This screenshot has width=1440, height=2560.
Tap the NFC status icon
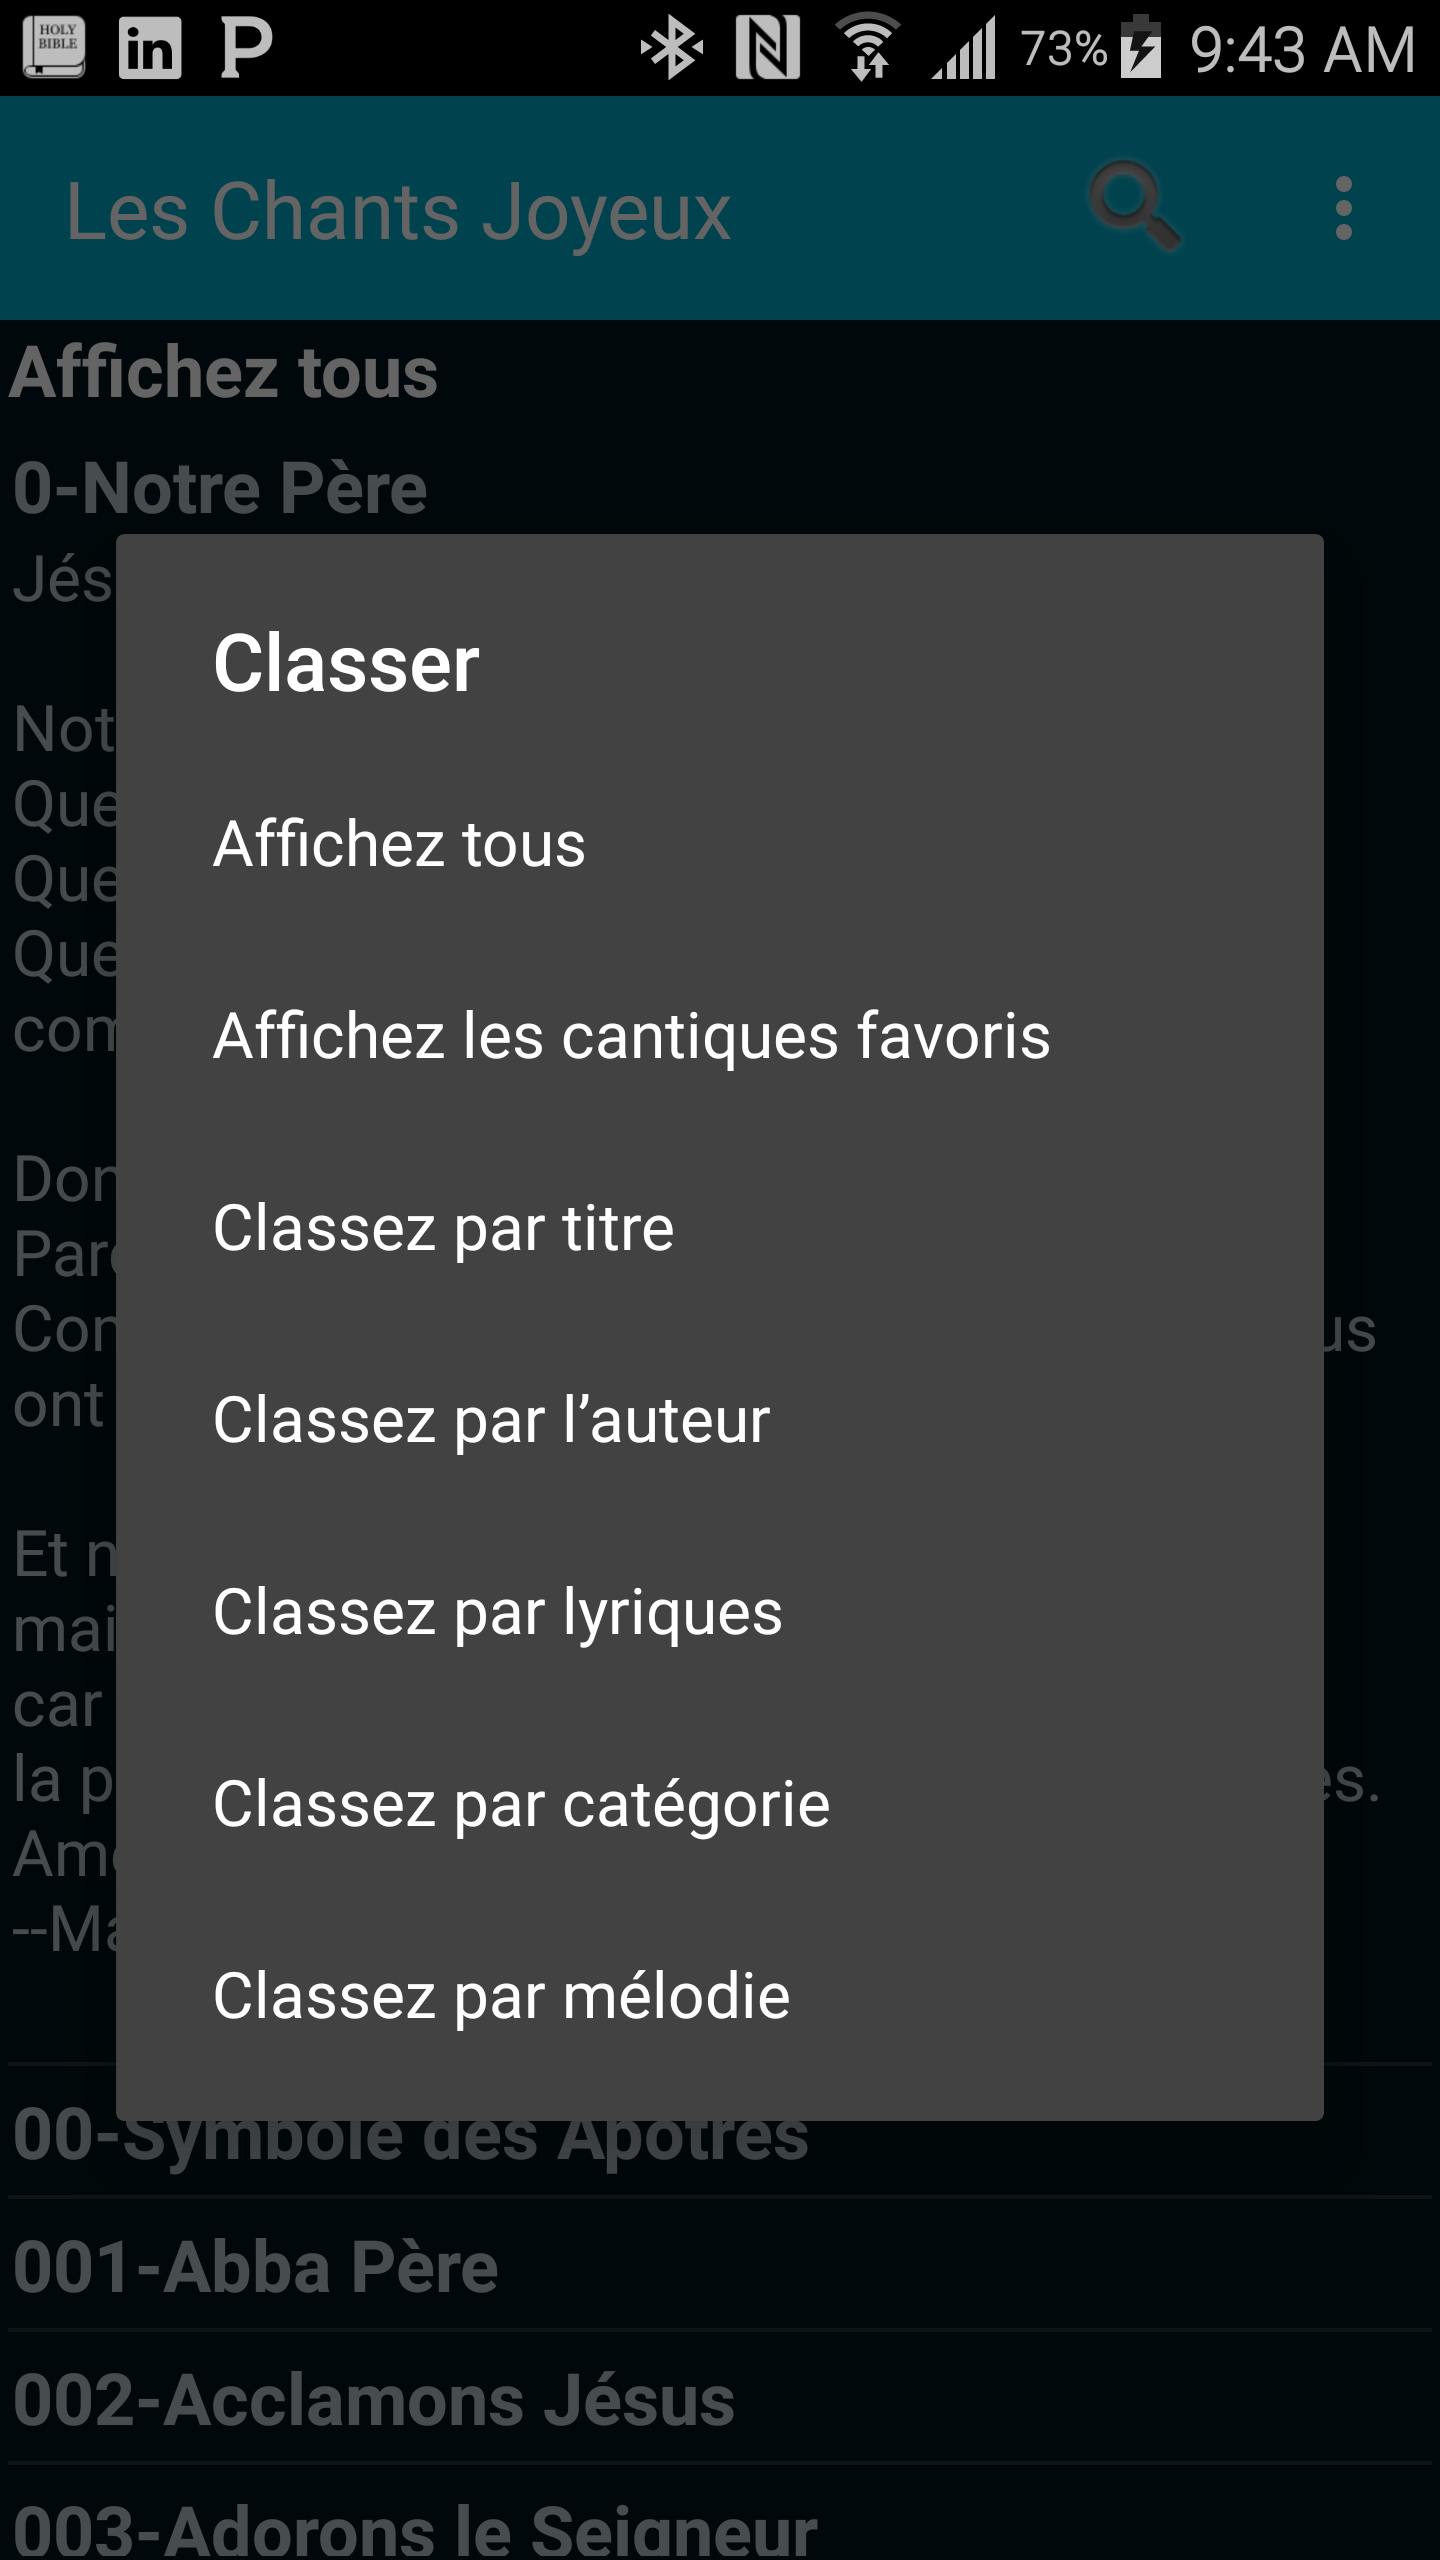(x=767, y=47)
